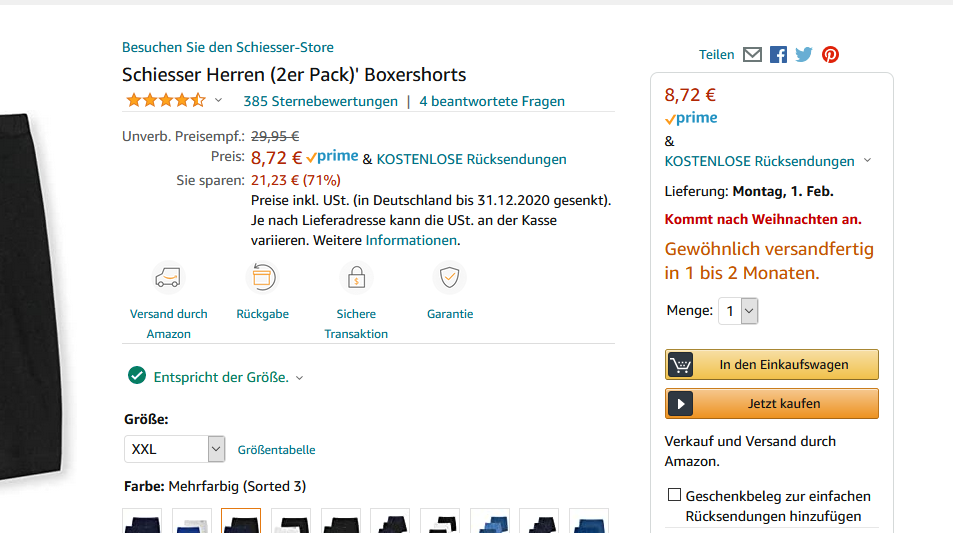Screen dimensions: 953x533
Task: Expand the 'Entspricht der Größe' fit details
Action: 299,378
